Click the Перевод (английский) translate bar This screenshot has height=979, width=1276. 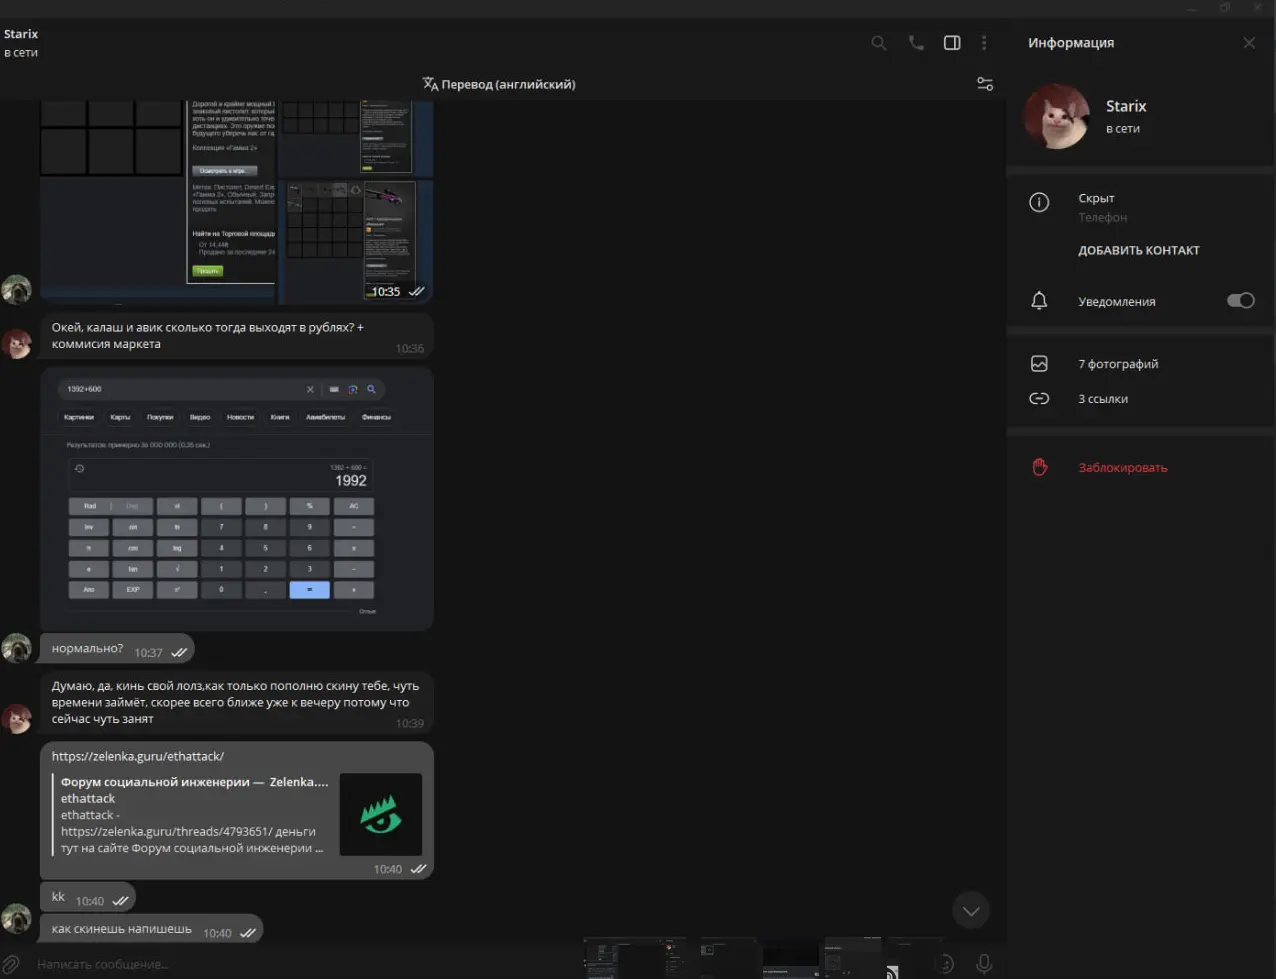tap(499, 84)
